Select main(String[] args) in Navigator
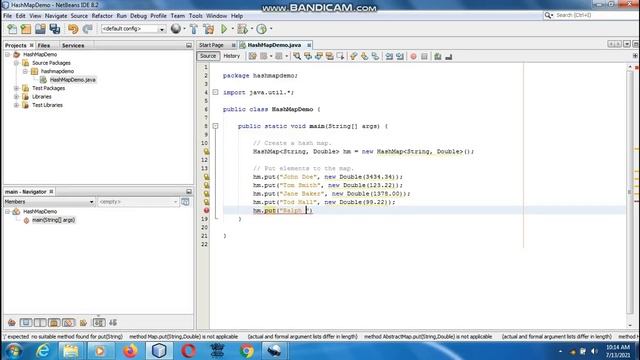The height and width of the screenshot is (360, 640). point(53,220)
